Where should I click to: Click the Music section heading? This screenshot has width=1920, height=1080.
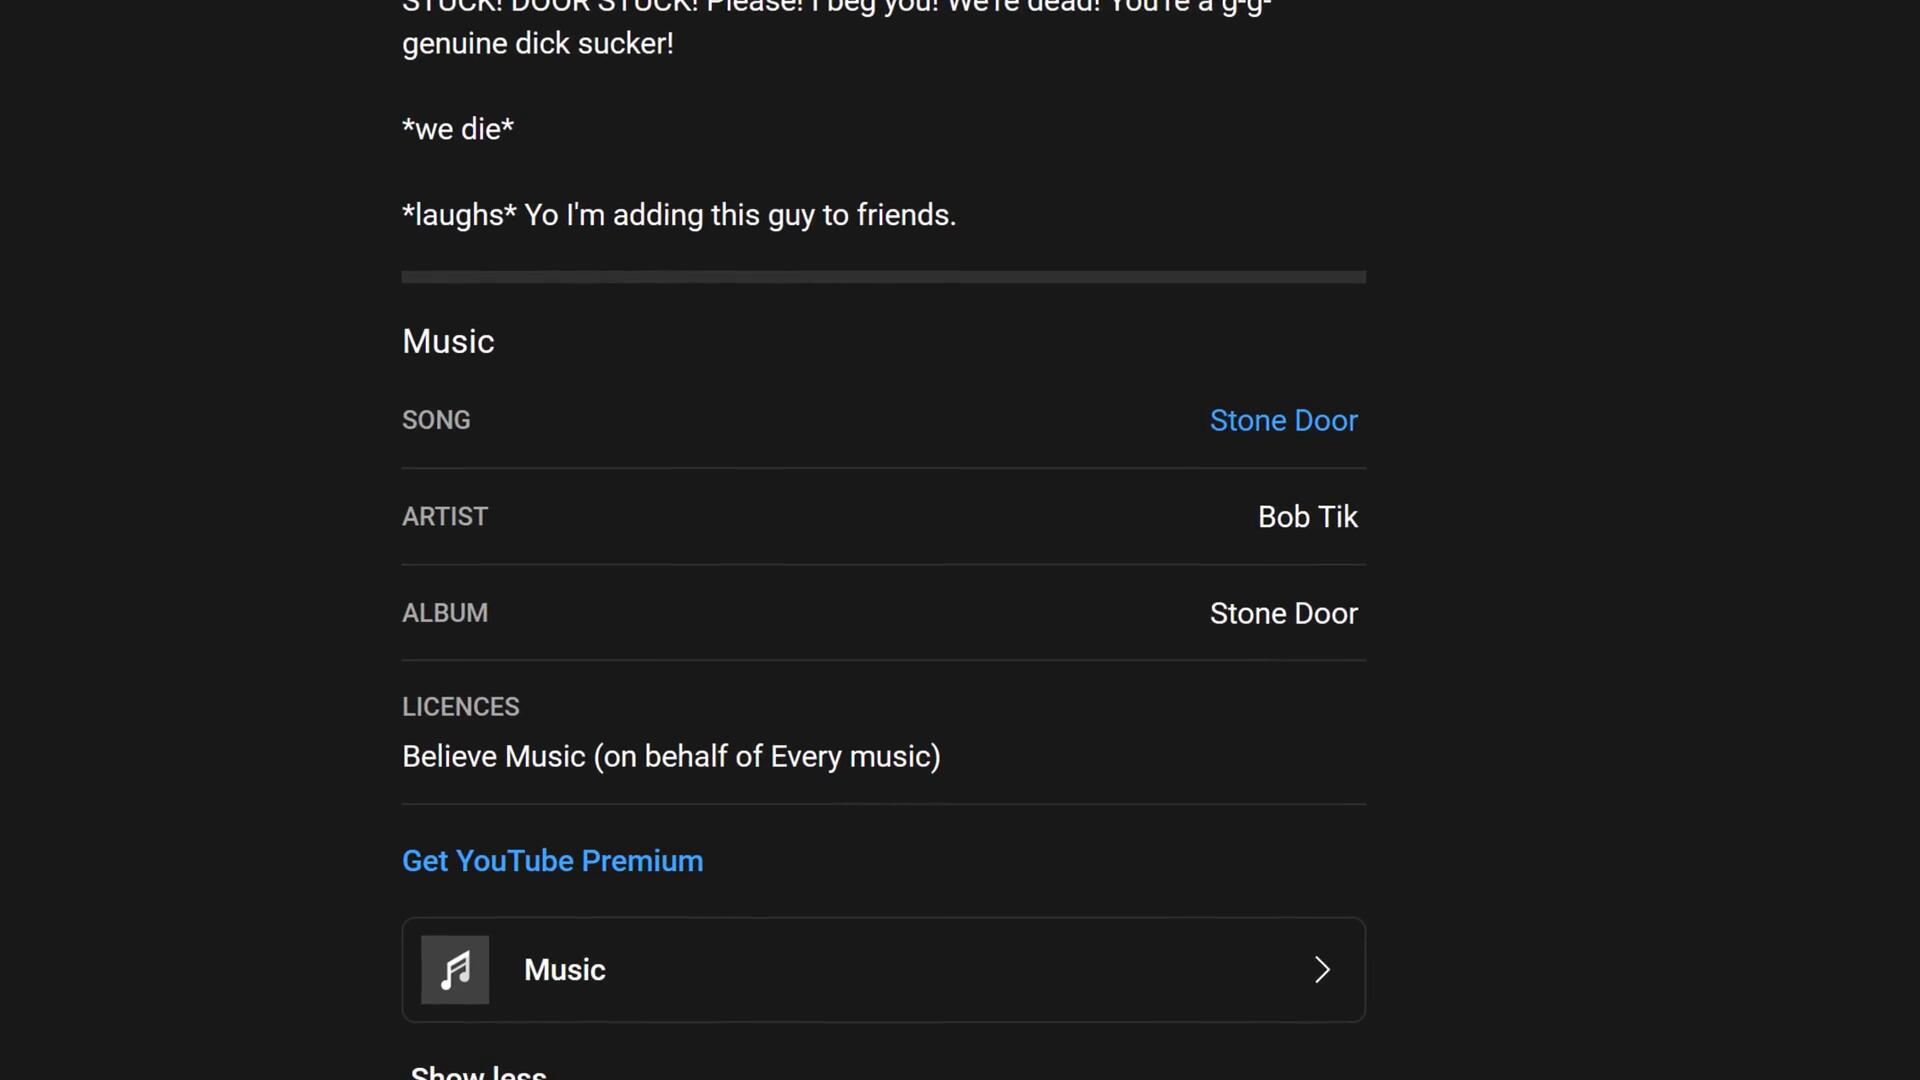448,342
